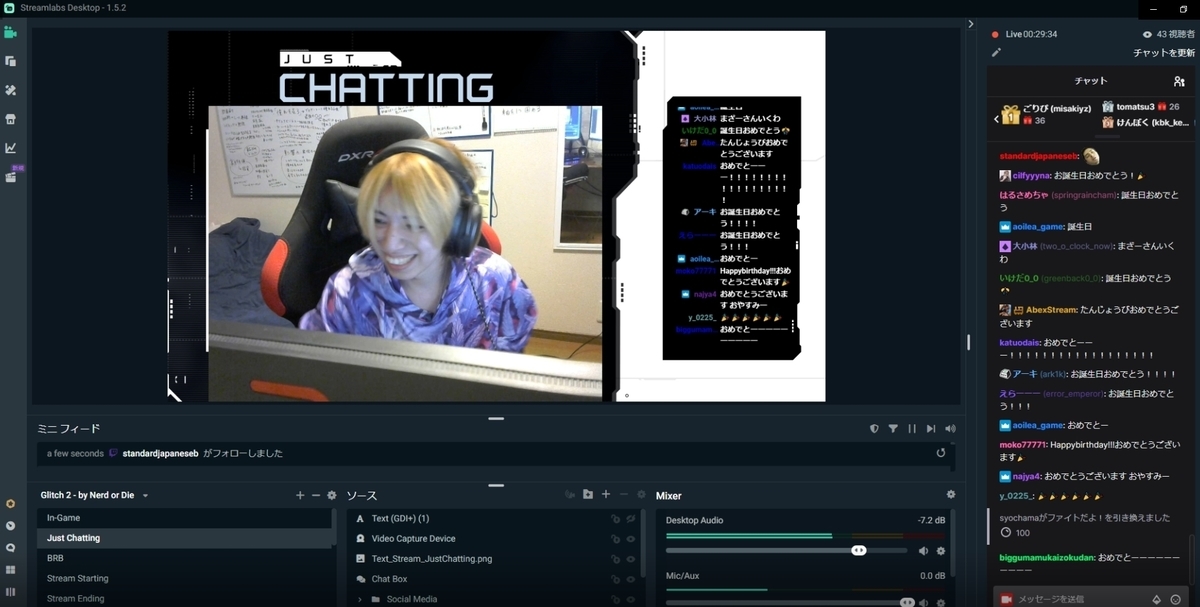Toggle visibility of Text (GDI+) (1) source
This screenshot has width=1200, height=607.
631,518
